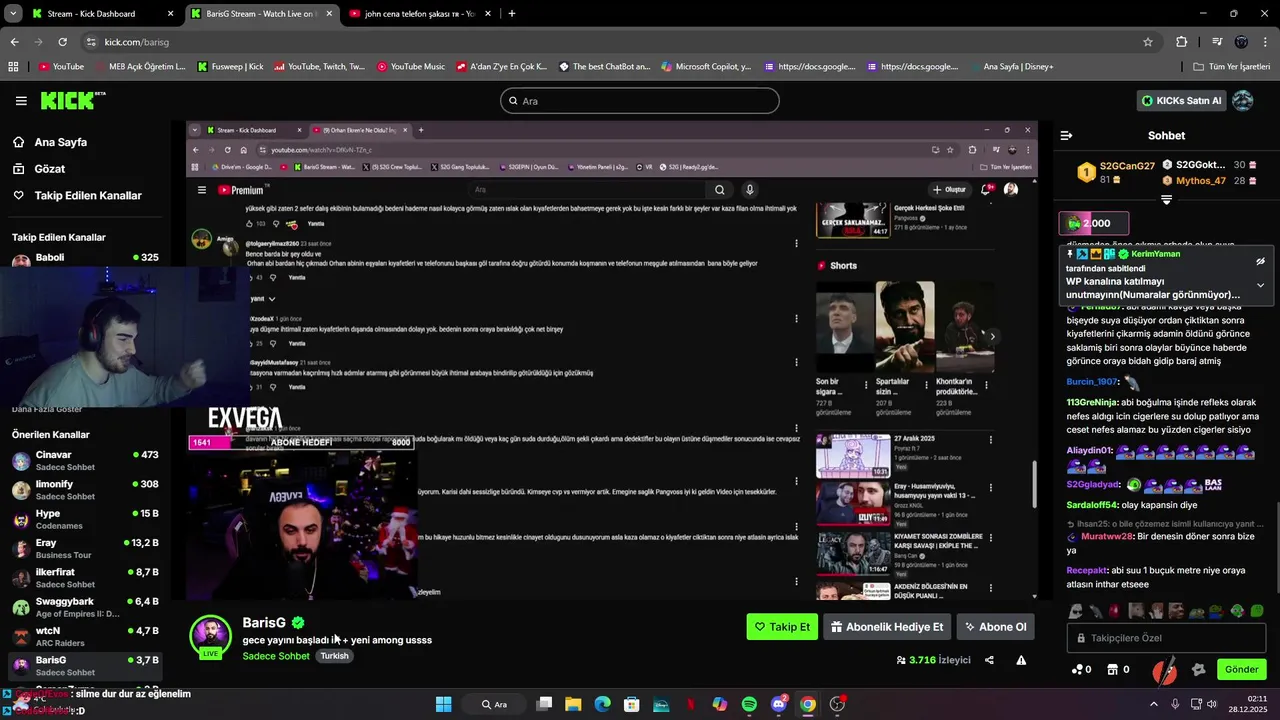Insert the green Pepe emote at row end
Screen dimensions: 1280x720
tap(1257, 611)
